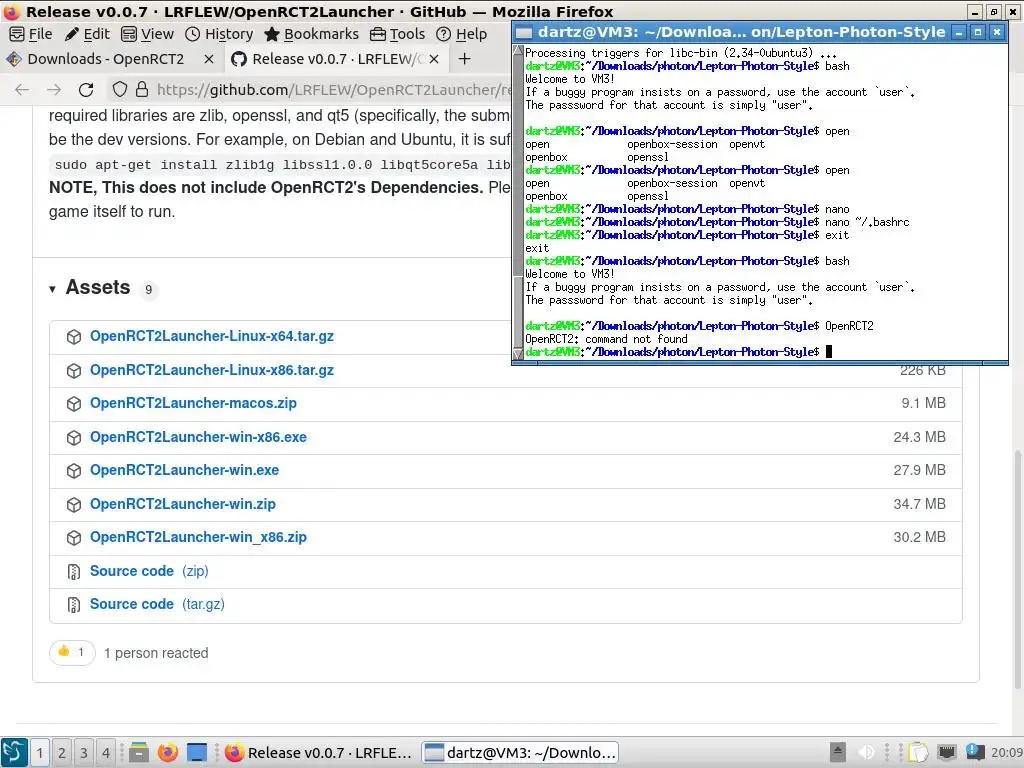The image size is (1024, 768).
Task: Click the browser back arrow
Action: coord(22,90)
